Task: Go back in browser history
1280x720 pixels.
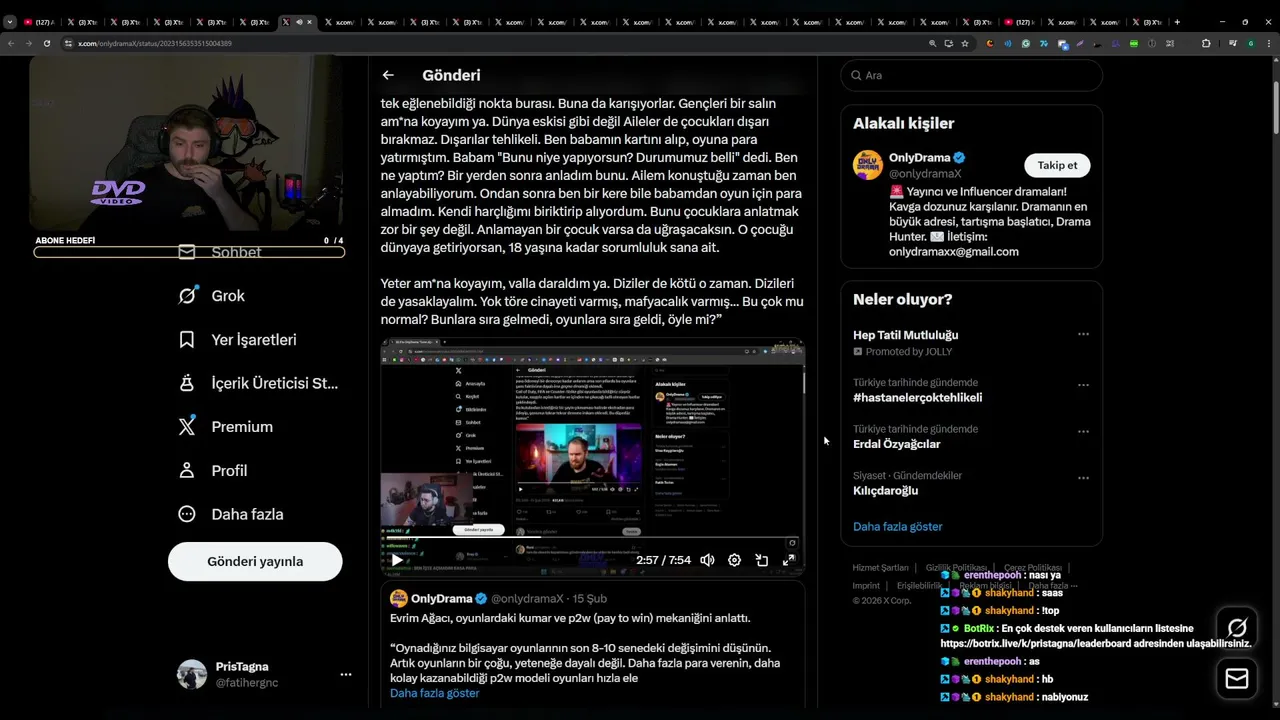Action: pyautogui.click(x=11, y=43)
